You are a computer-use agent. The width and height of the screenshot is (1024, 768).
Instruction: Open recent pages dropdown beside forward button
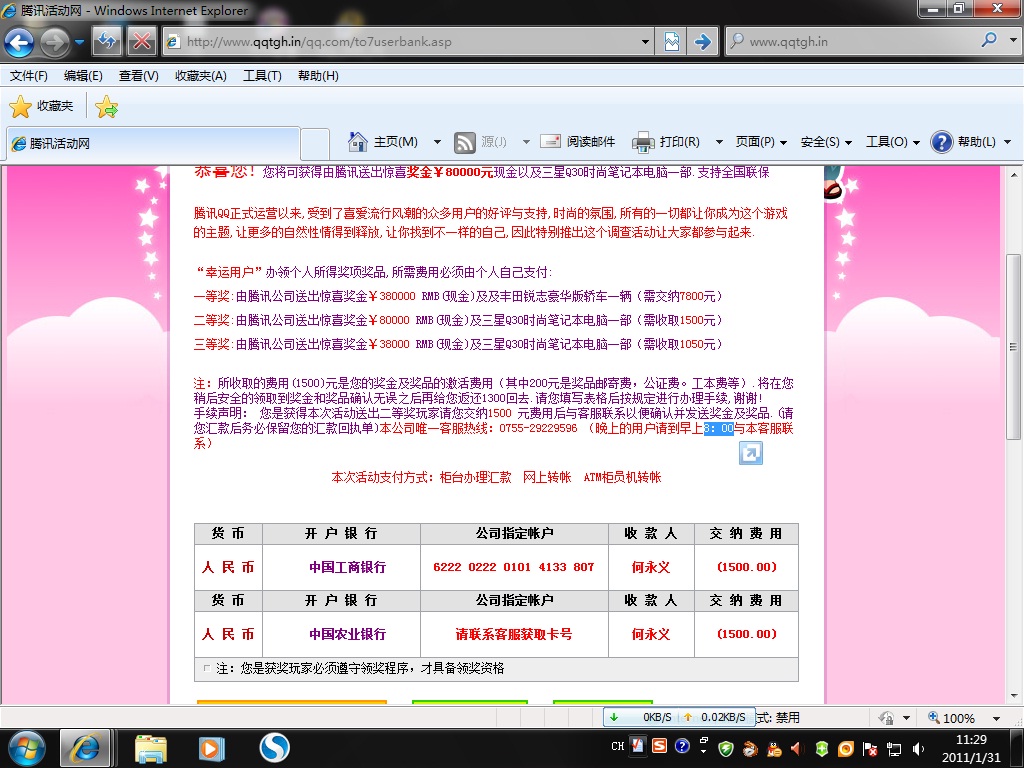[80, 42]
